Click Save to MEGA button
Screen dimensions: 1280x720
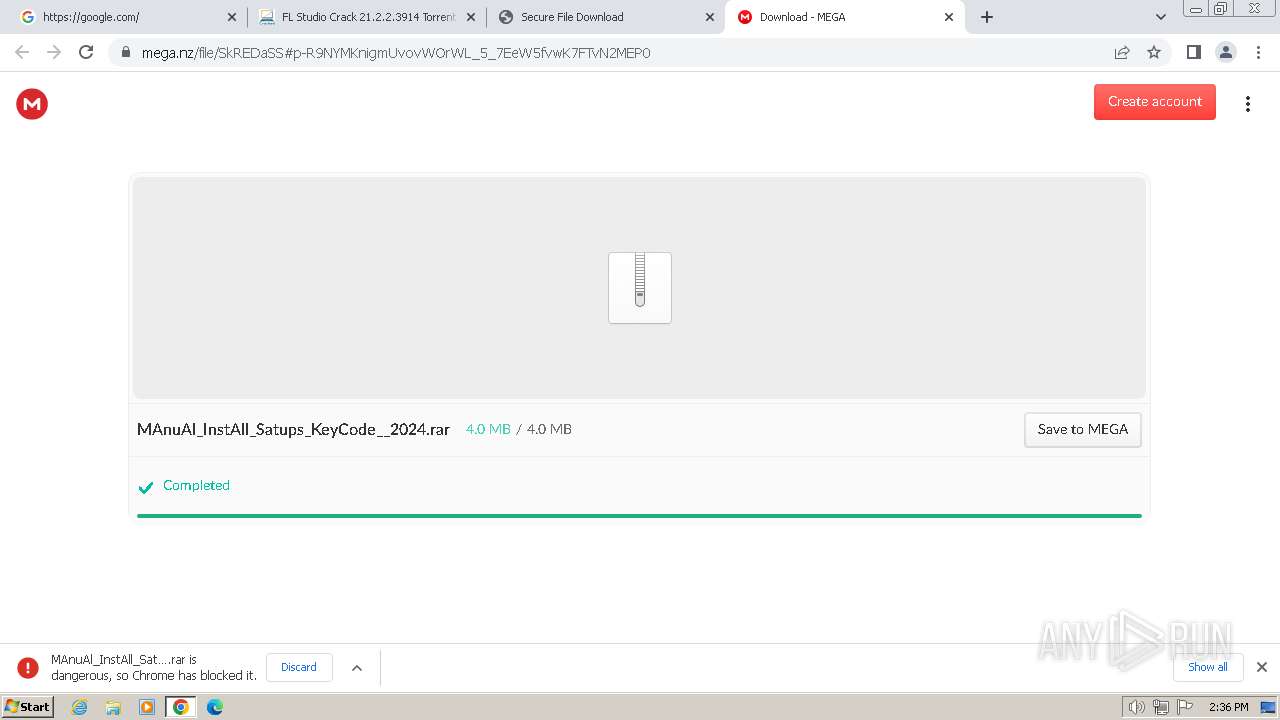click(x=1082, y=429)
